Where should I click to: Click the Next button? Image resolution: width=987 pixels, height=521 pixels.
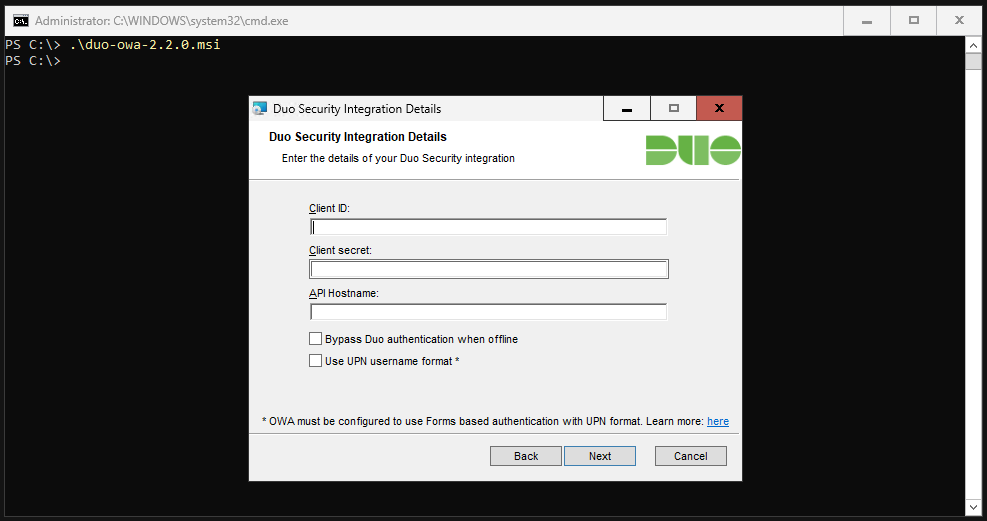tap(600, 456)
